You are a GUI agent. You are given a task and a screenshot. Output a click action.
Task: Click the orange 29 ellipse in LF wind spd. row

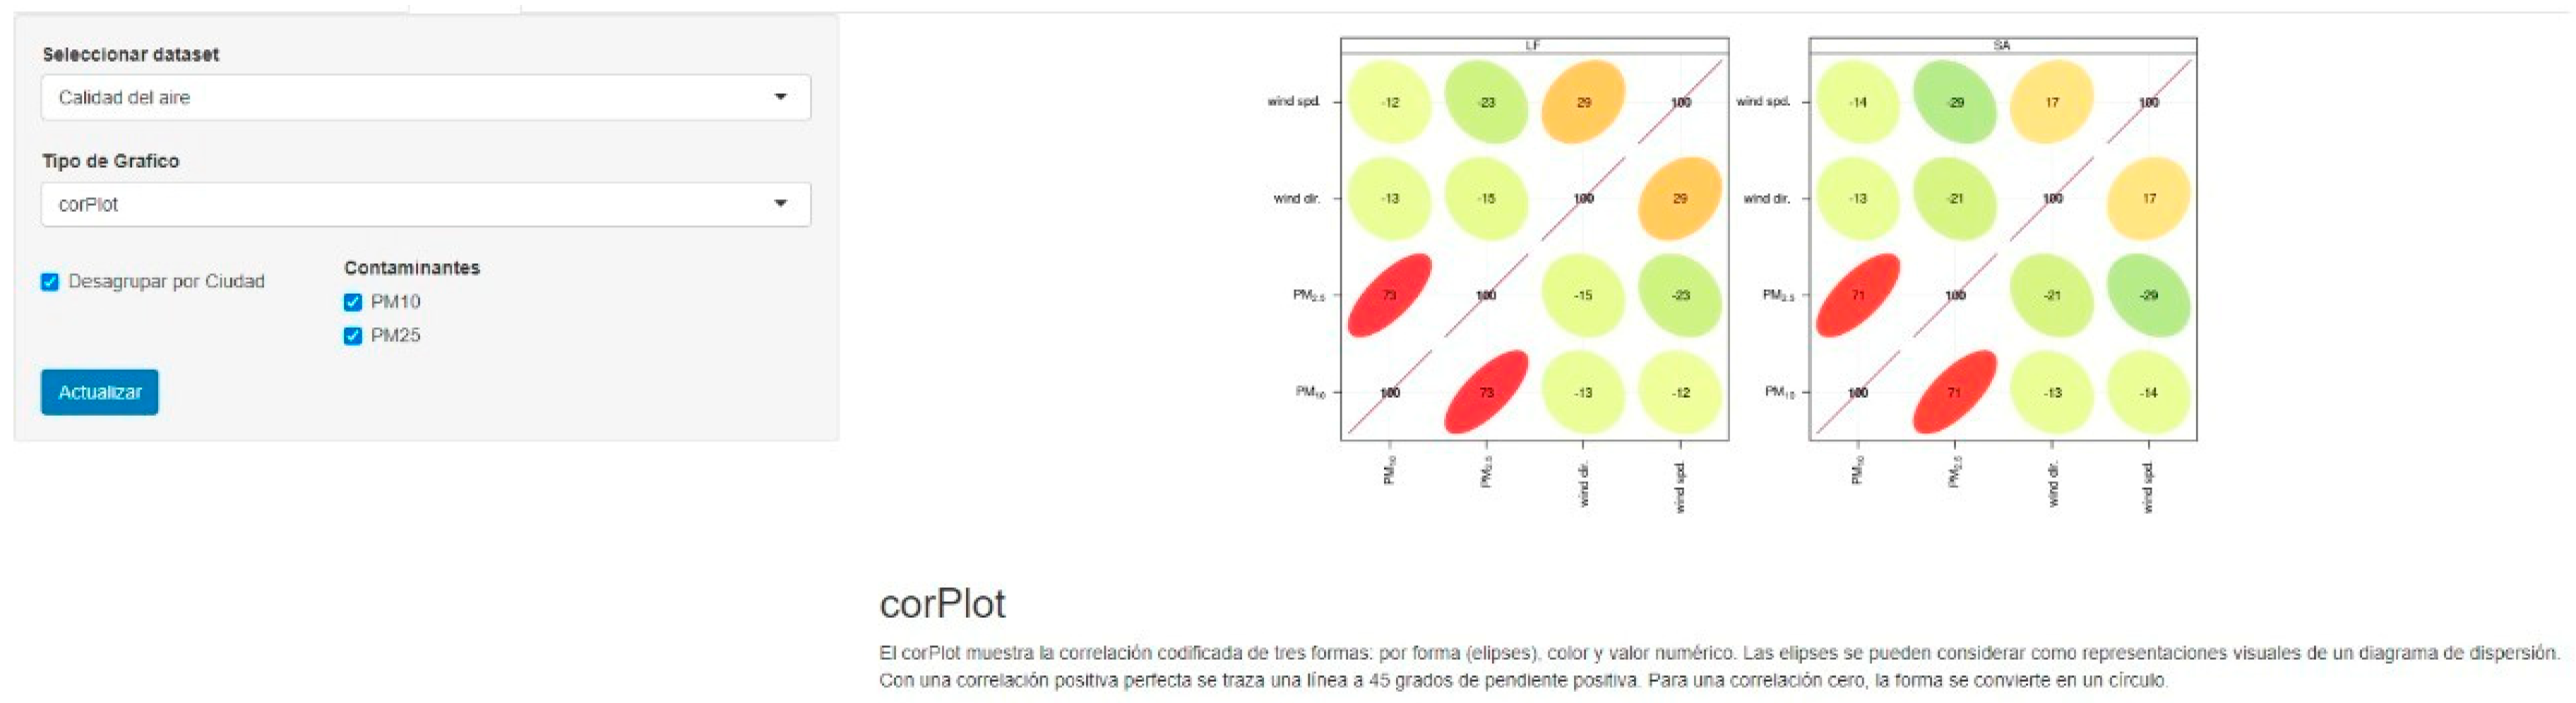pos(1583,102)
